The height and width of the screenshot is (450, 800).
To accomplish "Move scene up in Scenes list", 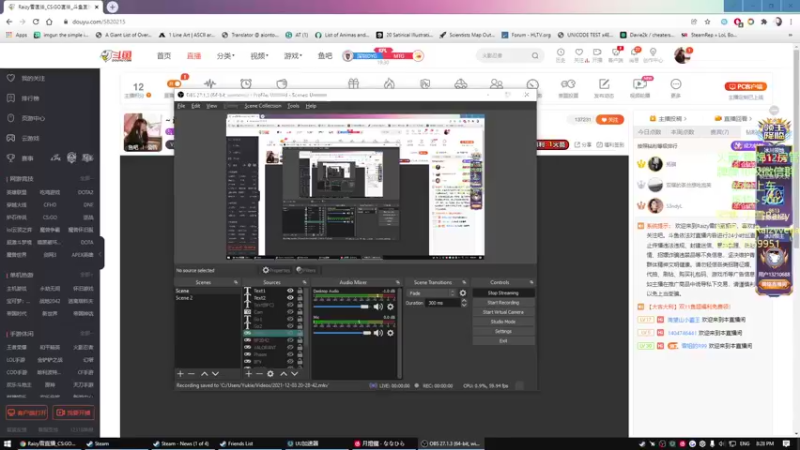I will tap(204, 374).
